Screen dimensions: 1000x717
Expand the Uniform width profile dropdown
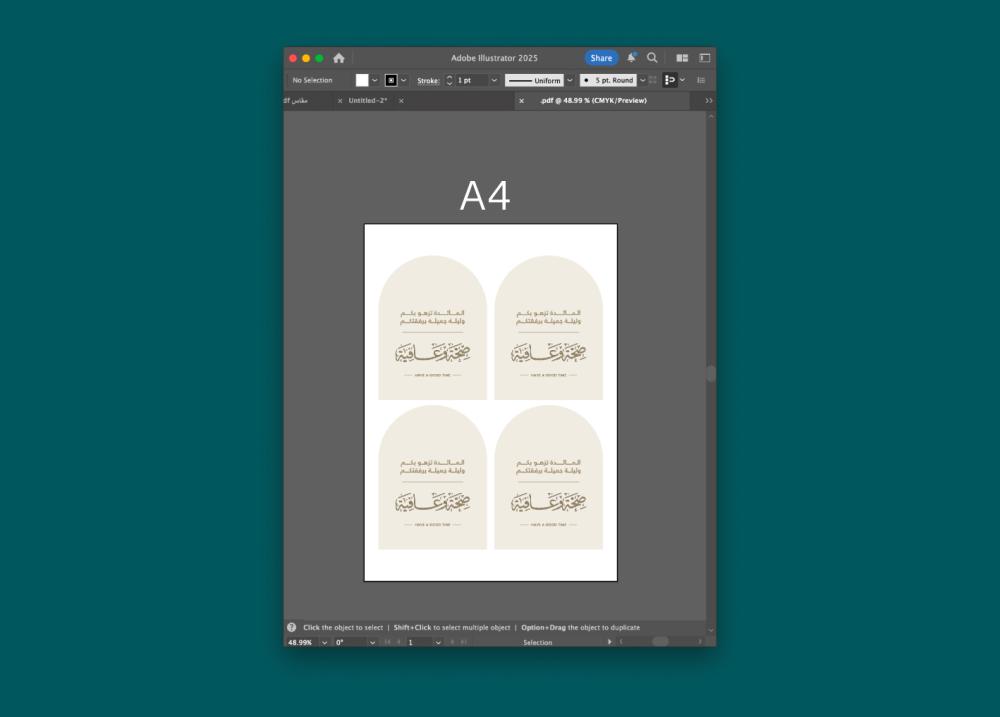(570, 80)
